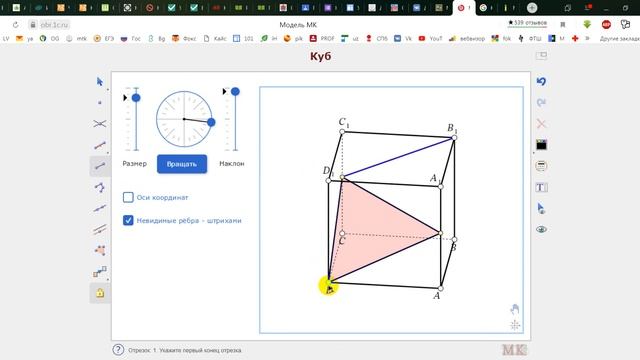Open a new browser tab
Screen dimensions: 640x360
[531, 8]
